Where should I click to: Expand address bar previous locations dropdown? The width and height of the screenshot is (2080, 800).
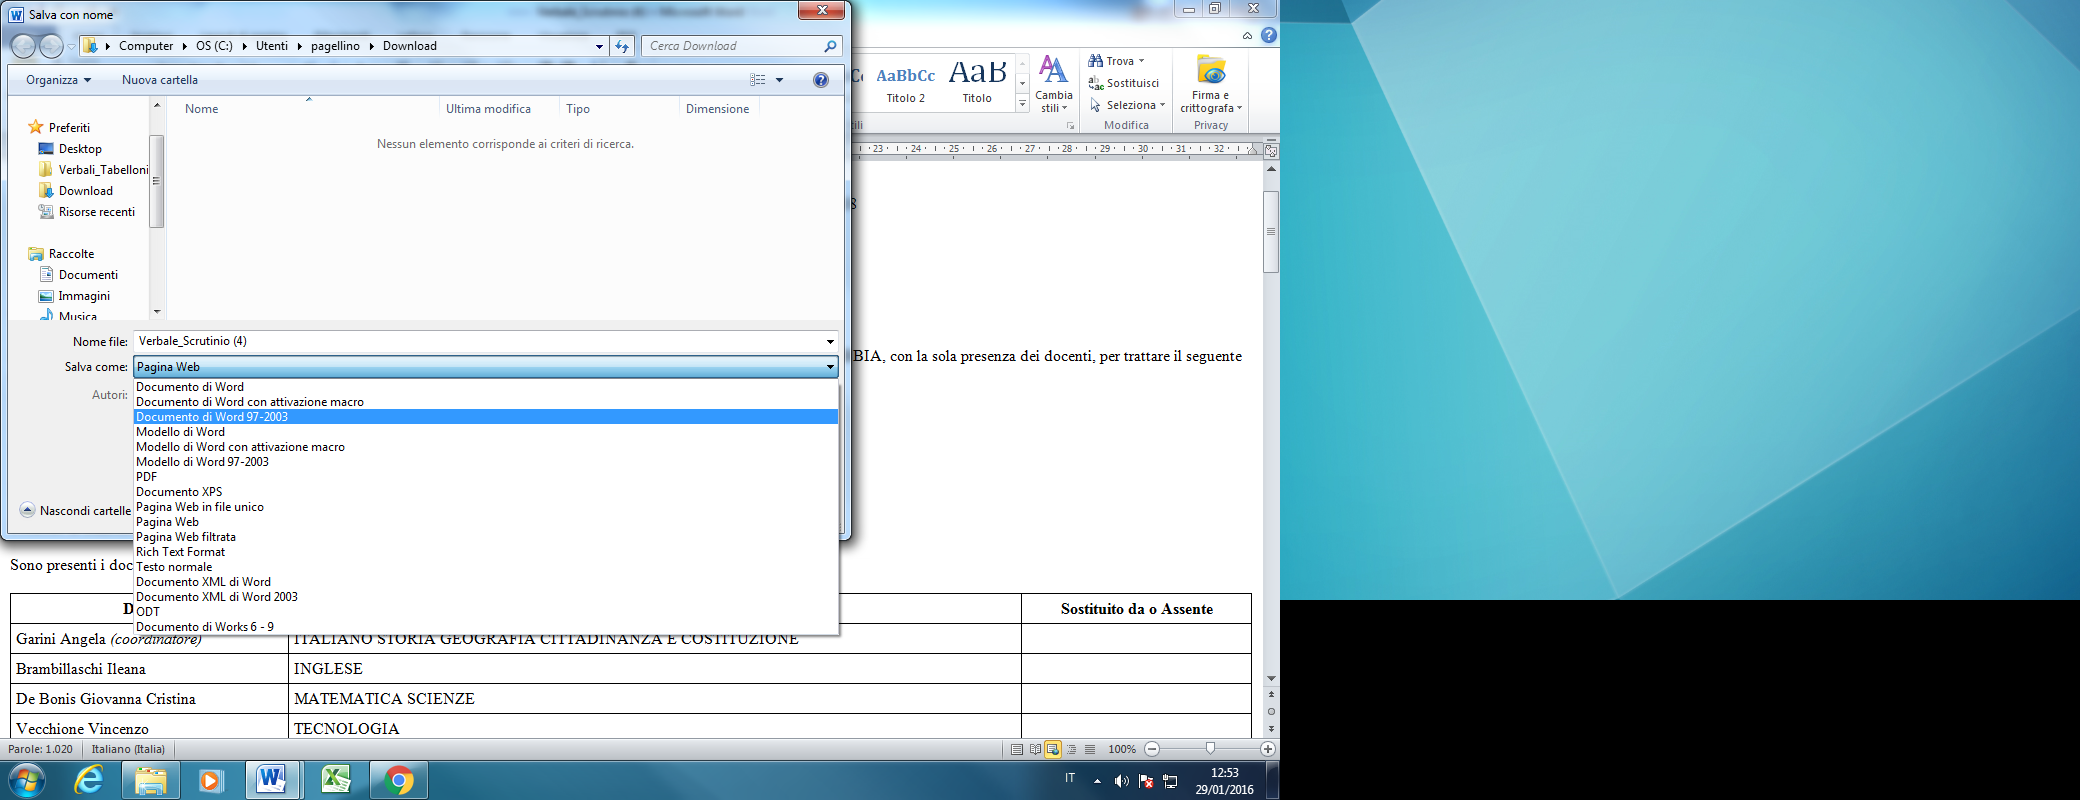599,46
